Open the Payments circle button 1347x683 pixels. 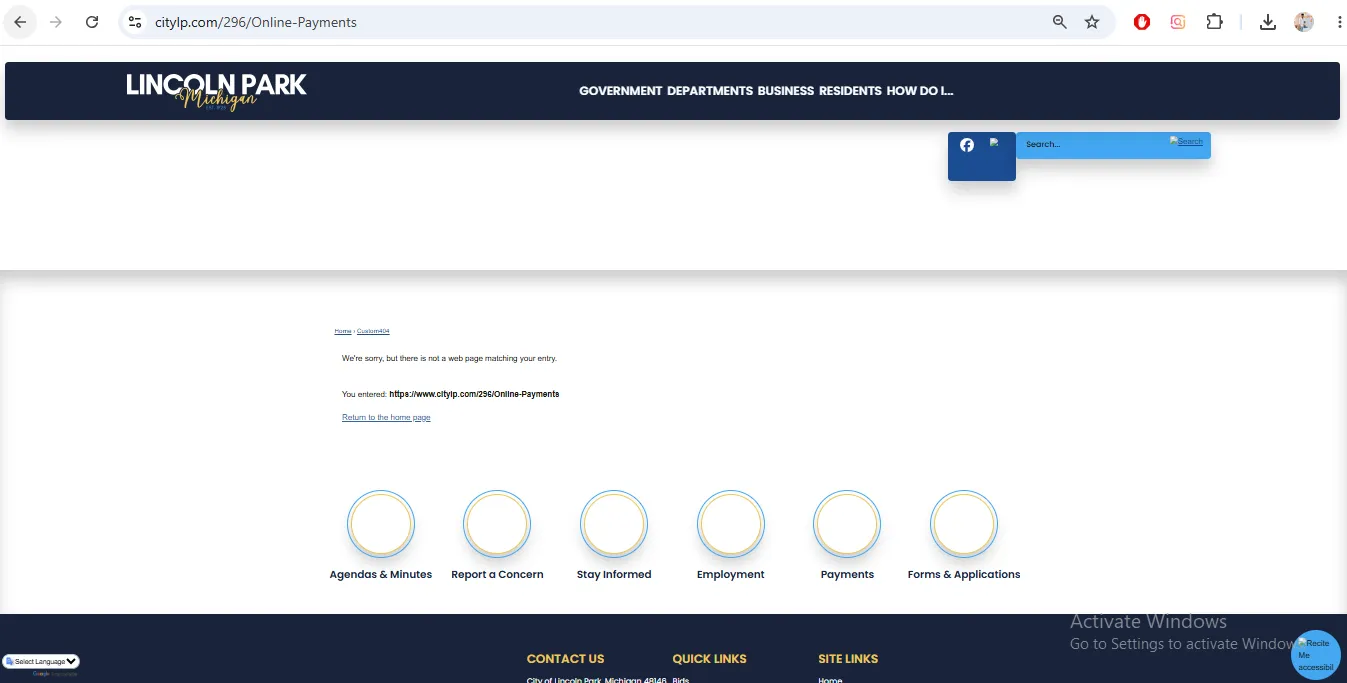847,524
